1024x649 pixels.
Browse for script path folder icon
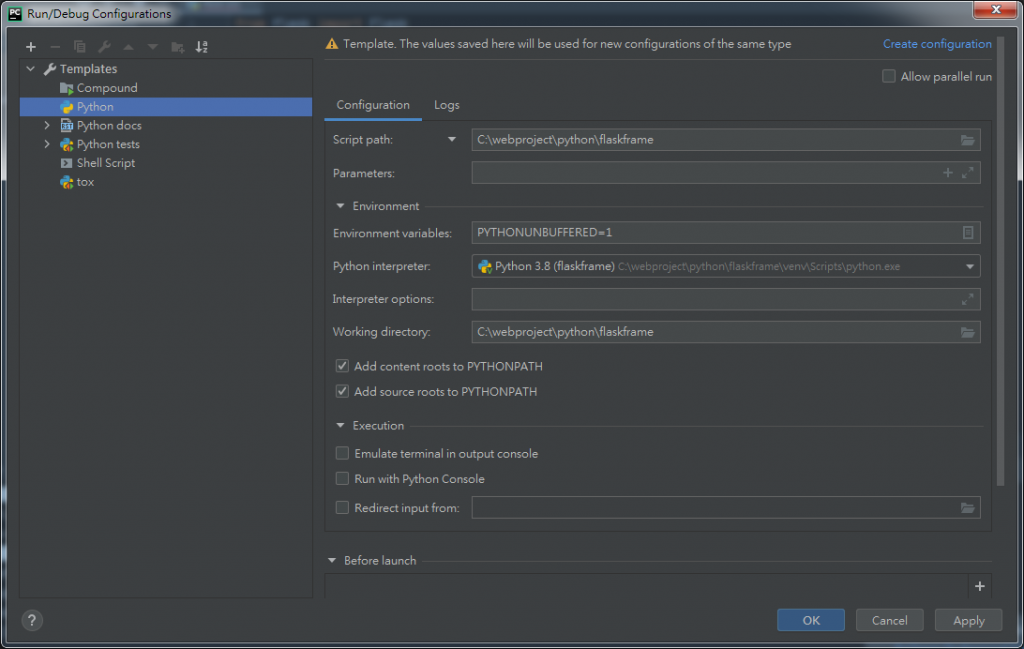point(967,140)
